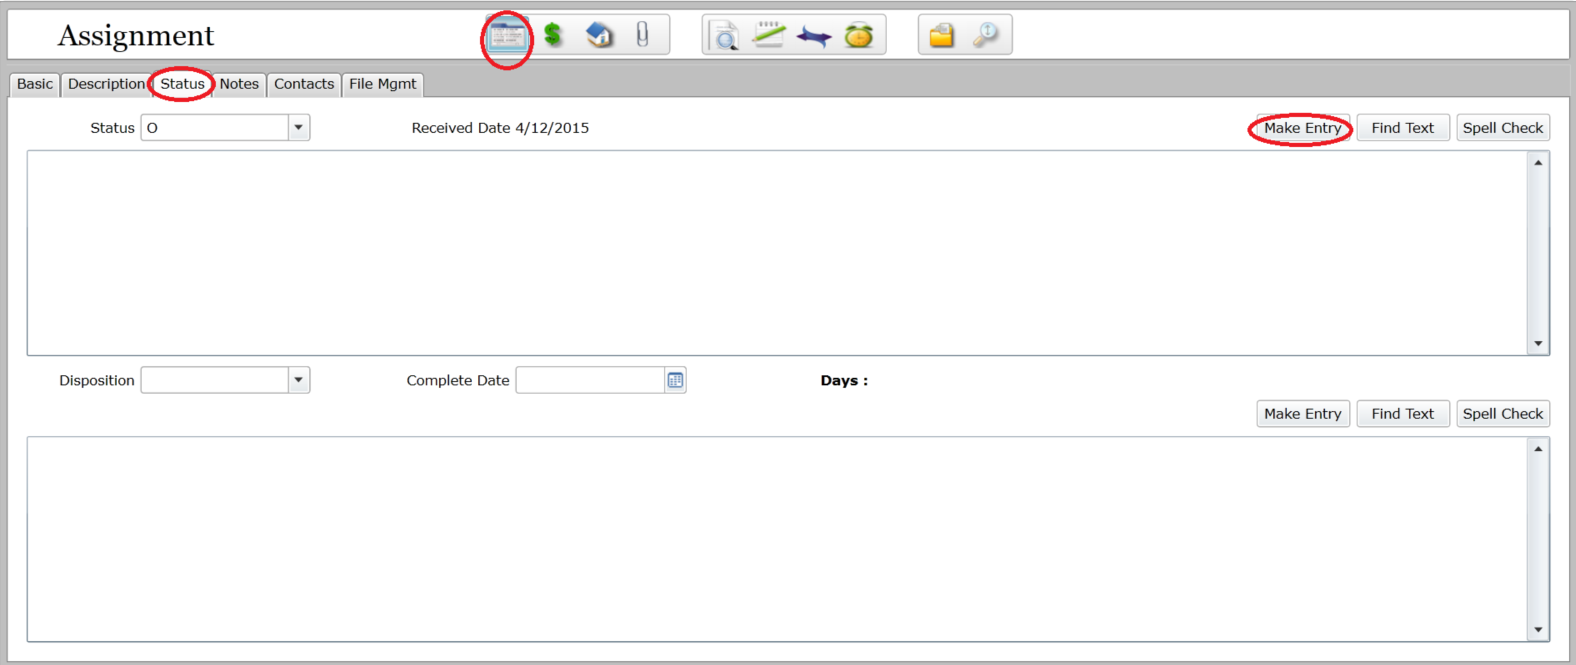
Task: Select the Status tab
Action: point(182,84)
